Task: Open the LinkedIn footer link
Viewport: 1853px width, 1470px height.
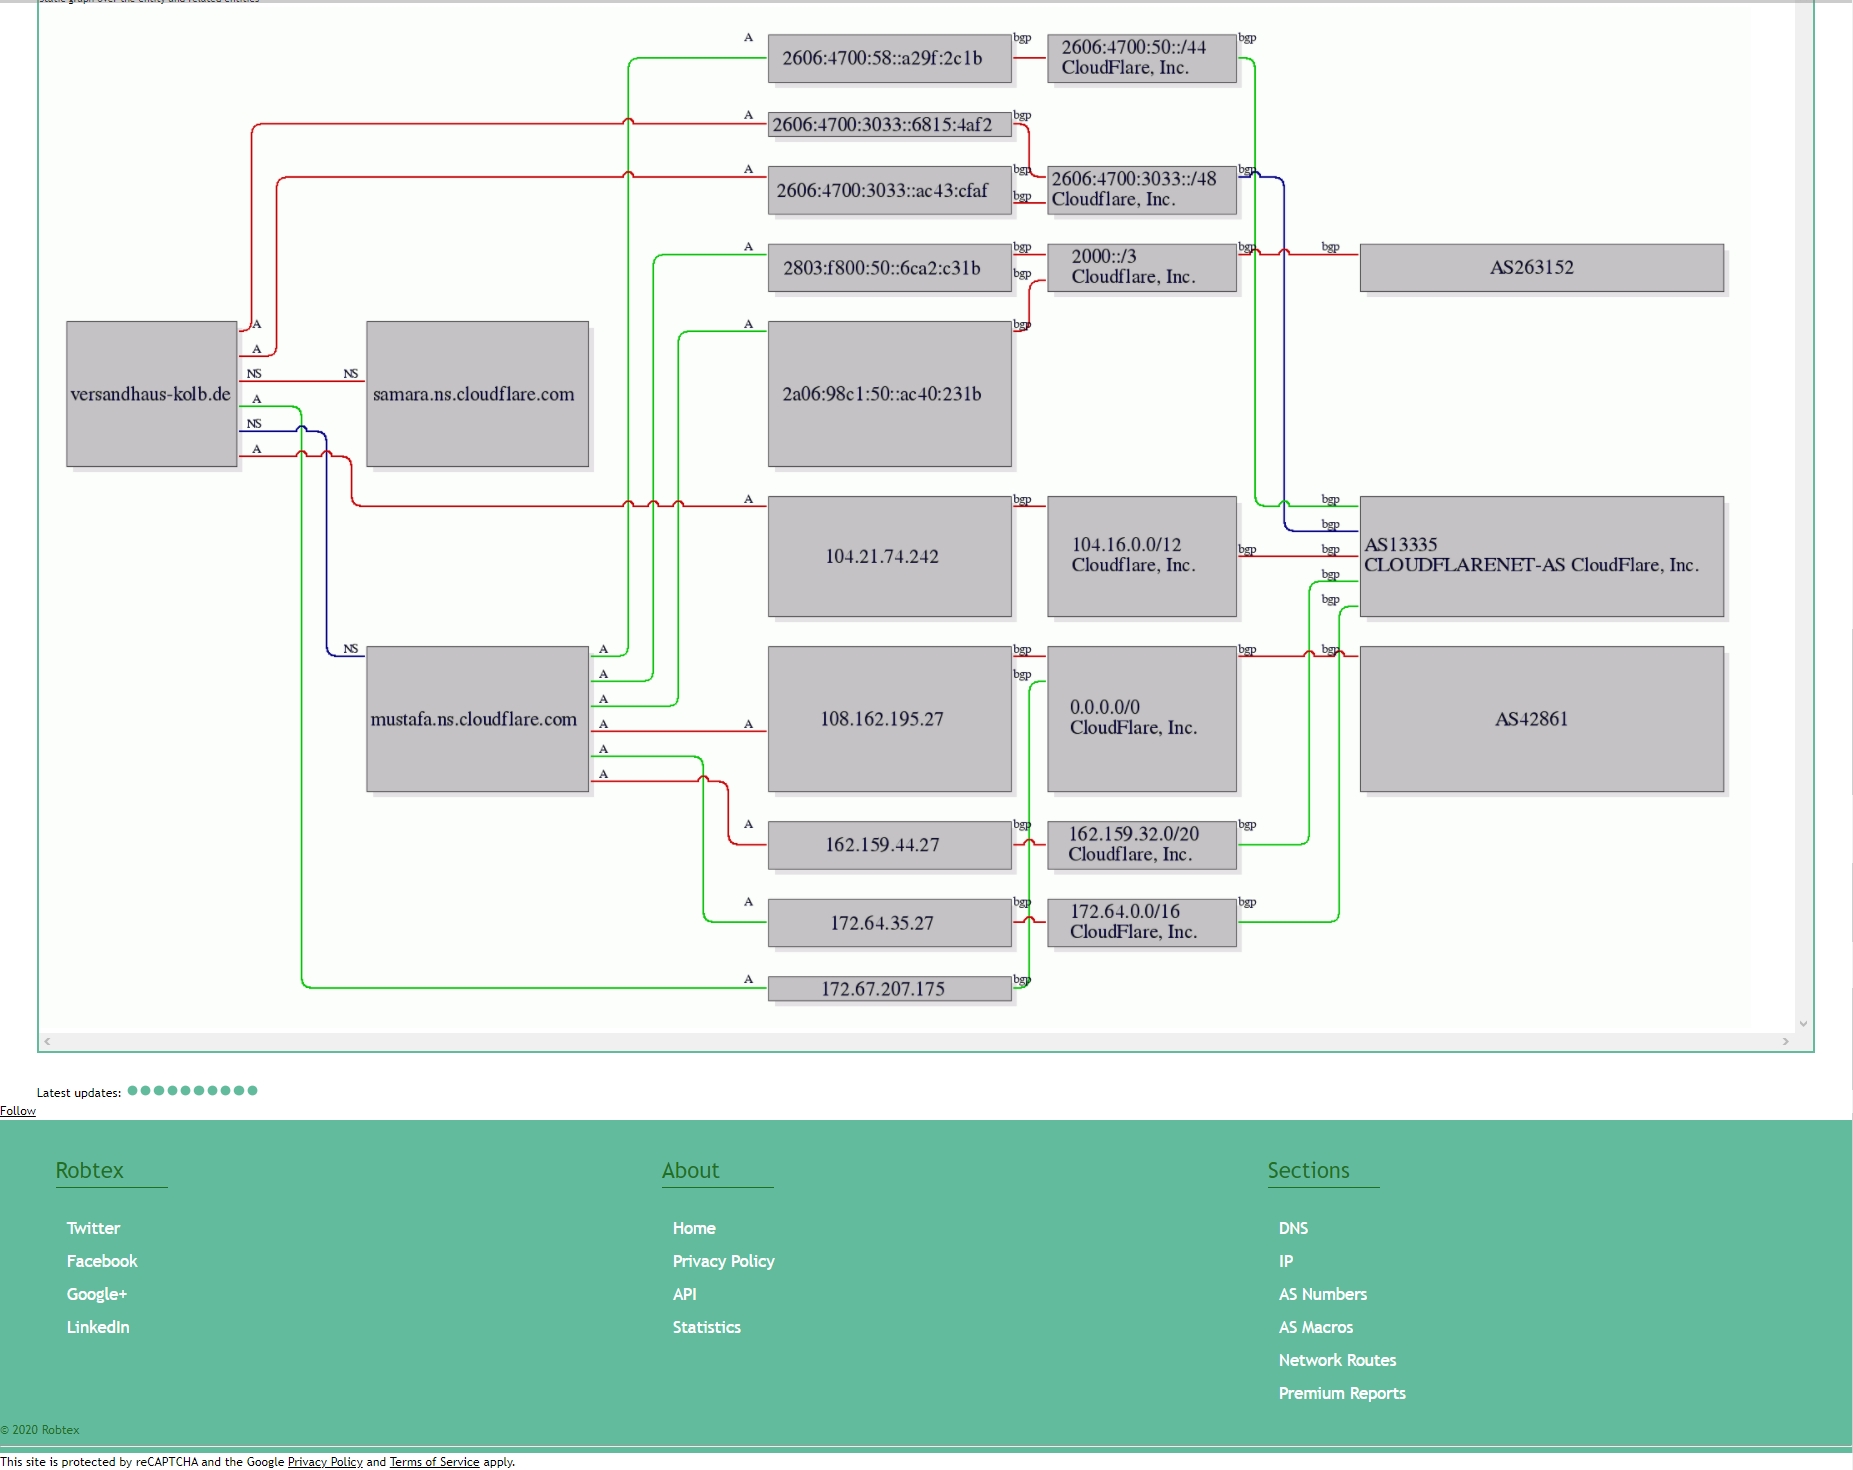Action: pos(98,1327)
